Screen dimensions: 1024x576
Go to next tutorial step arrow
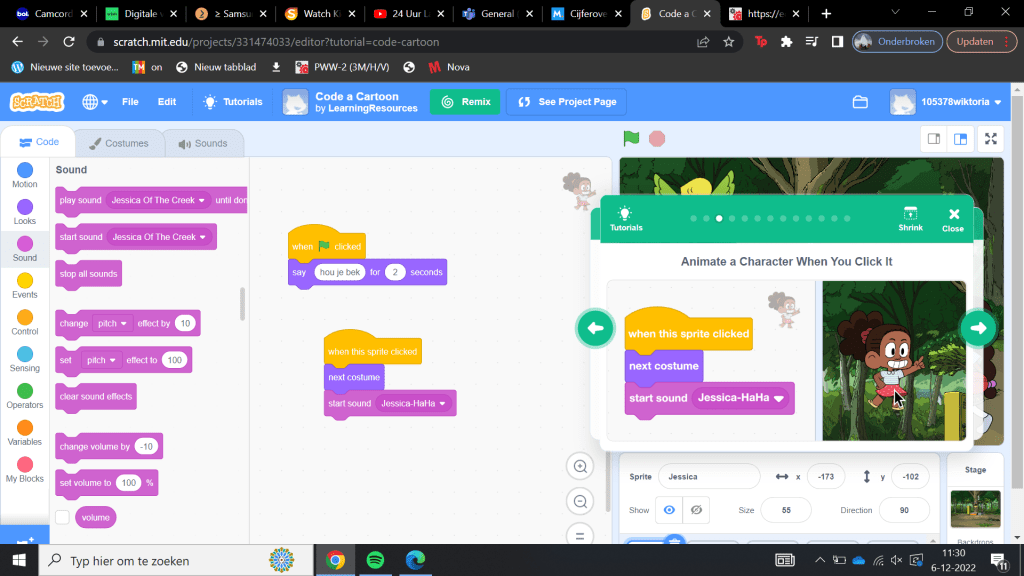click(x=978, y=328)
